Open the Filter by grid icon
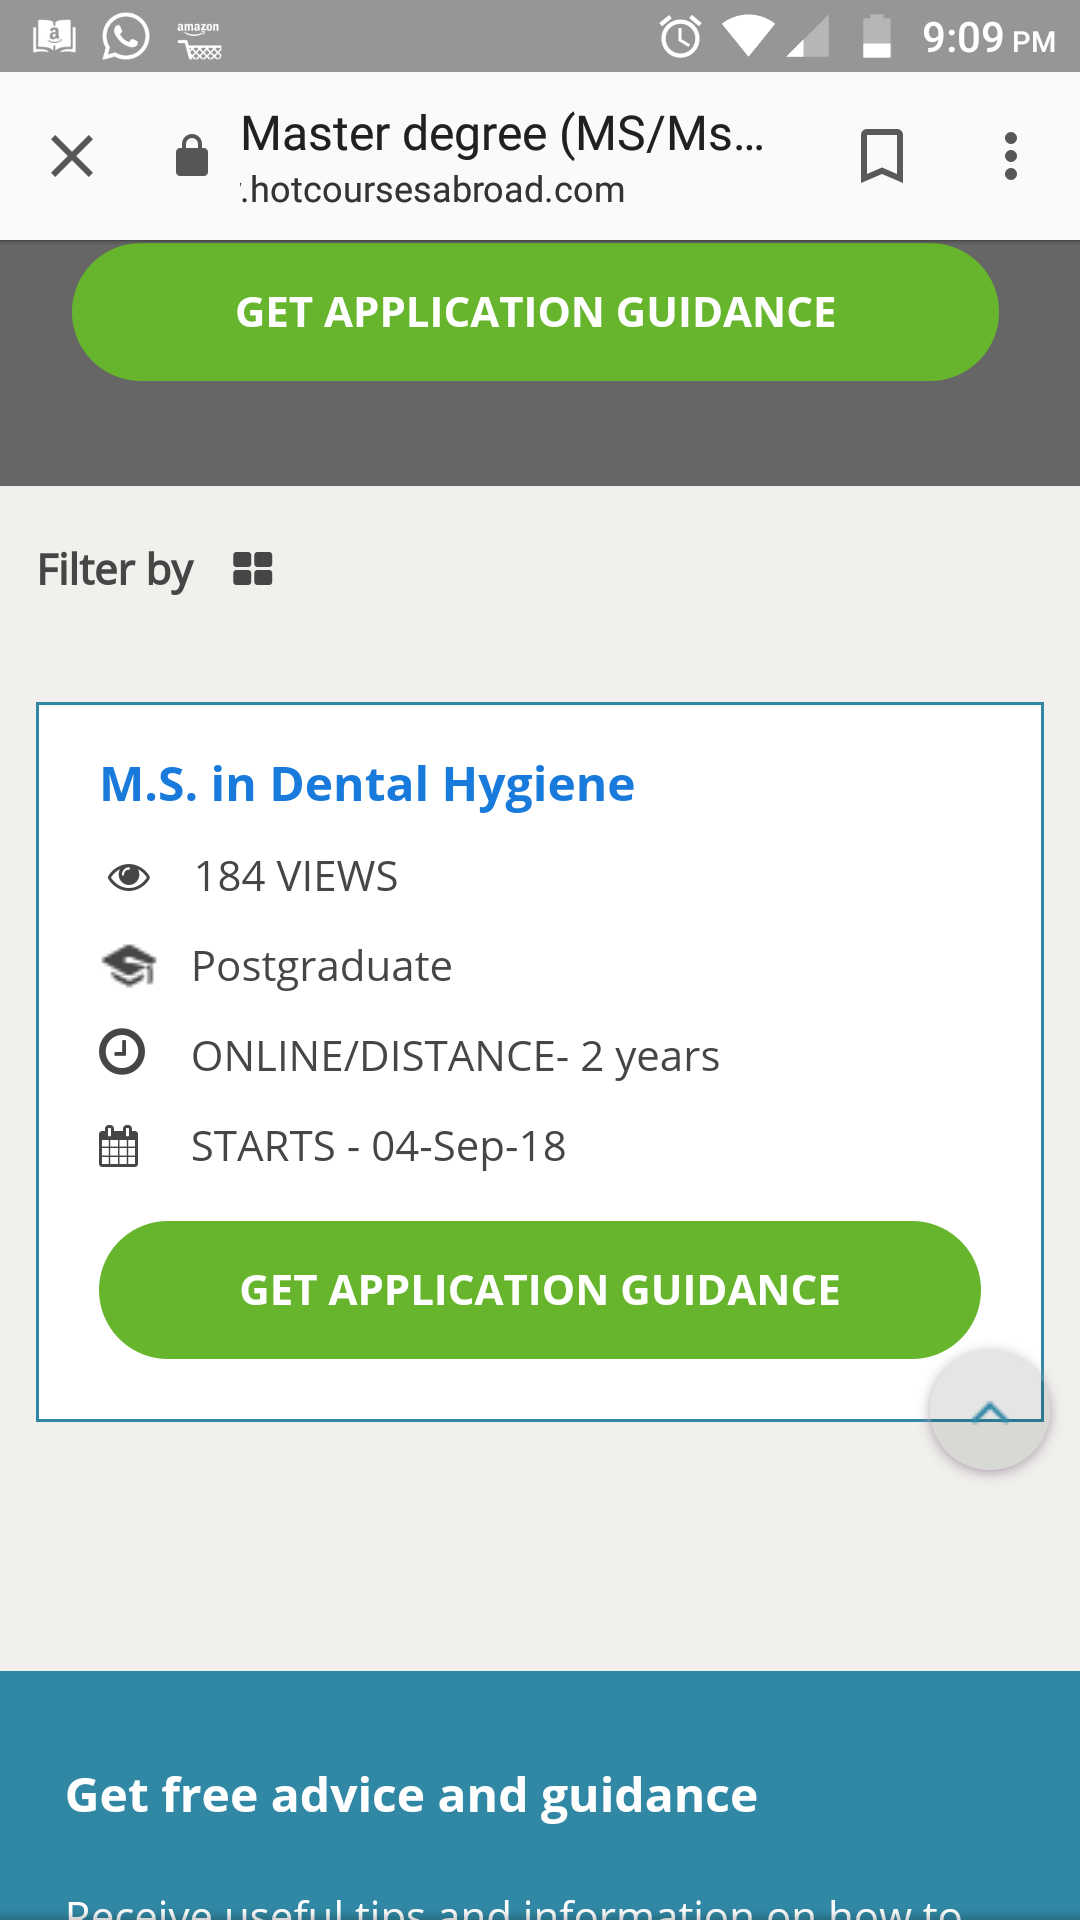The image size is (1080, 1920). (253, 569)
